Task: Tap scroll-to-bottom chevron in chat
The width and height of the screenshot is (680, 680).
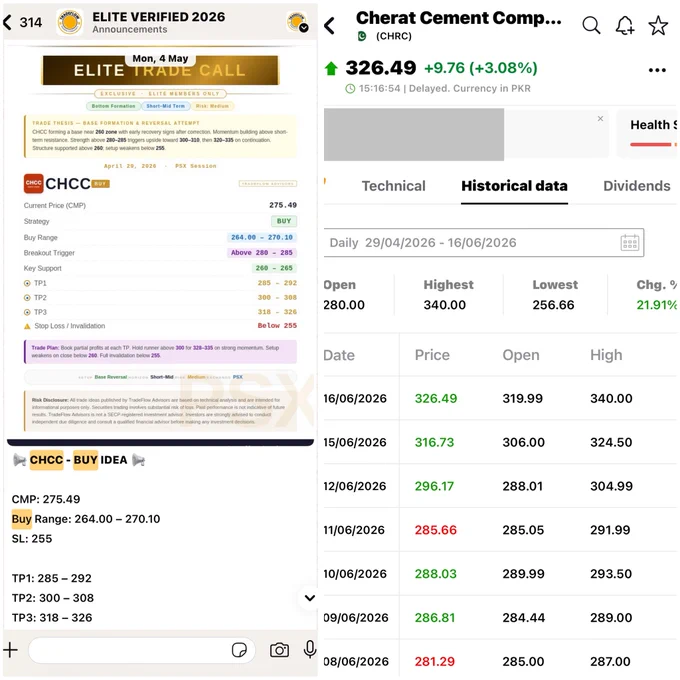Action: point(310,598)
